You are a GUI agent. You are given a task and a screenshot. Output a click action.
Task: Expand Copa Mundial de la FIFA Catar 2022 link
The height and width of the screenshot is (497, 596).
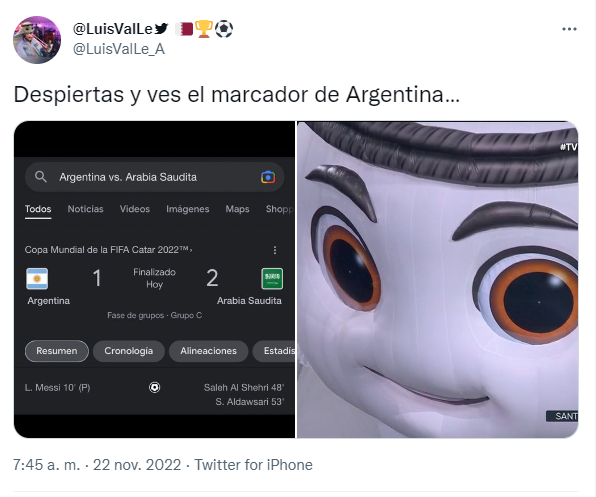point(108,250)
